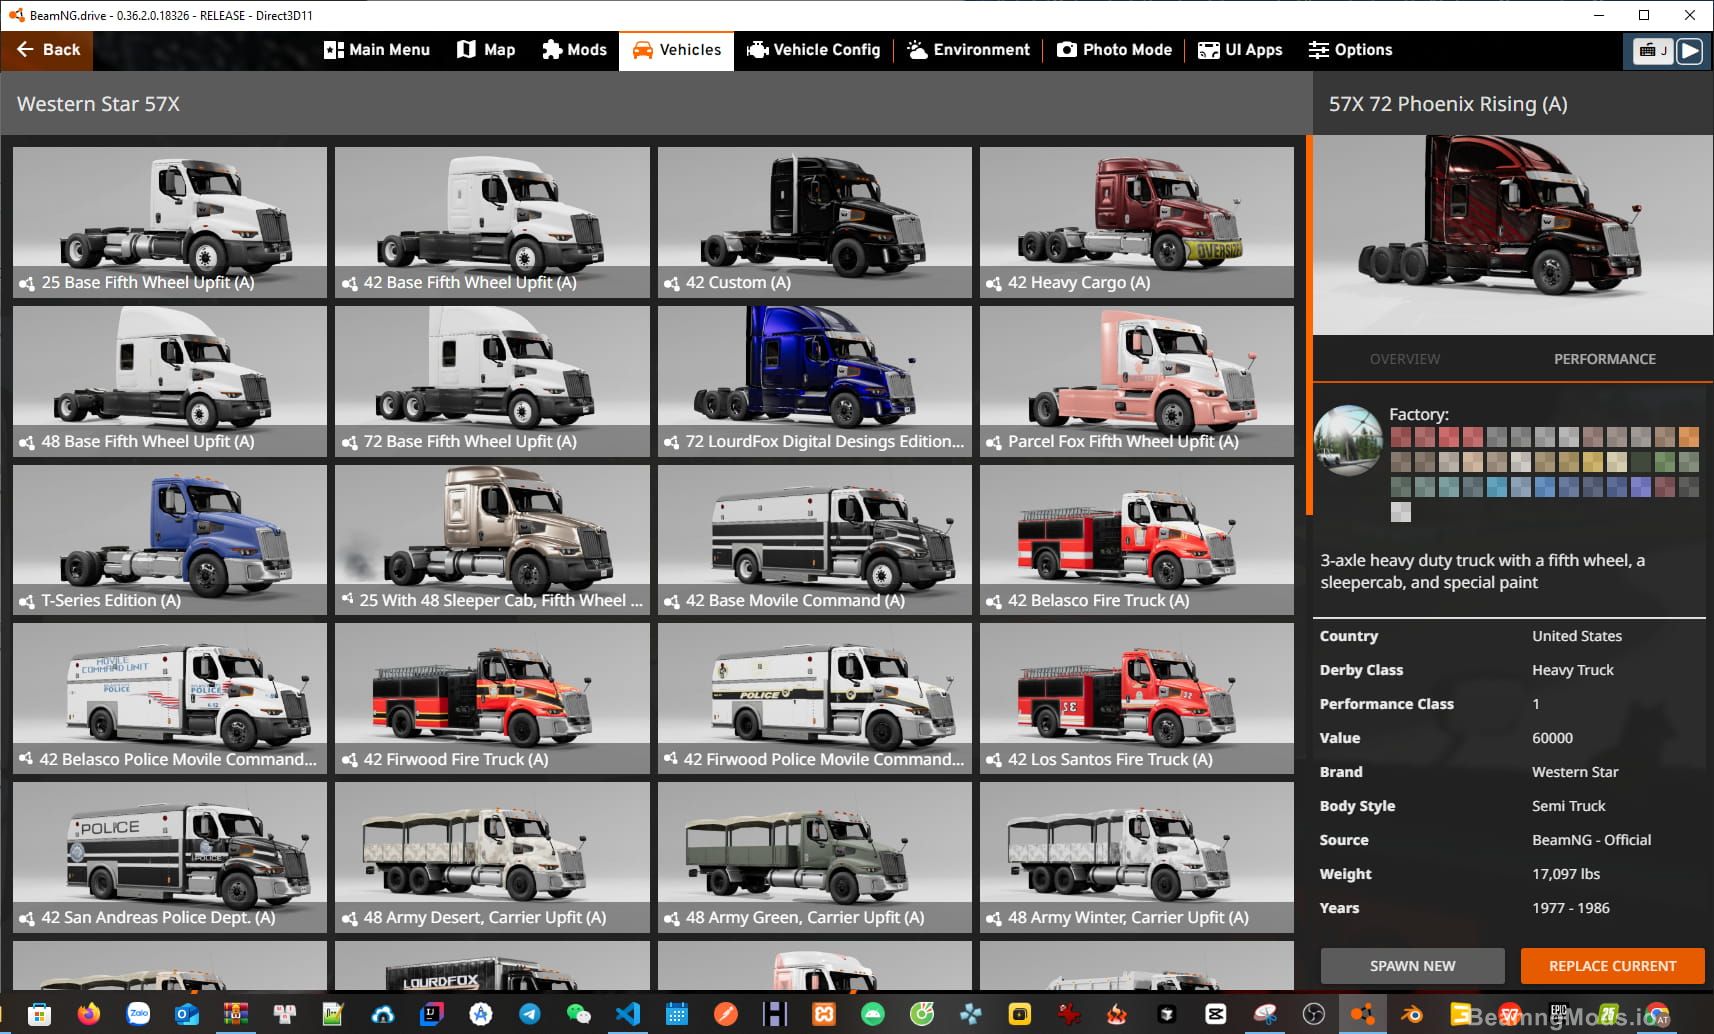Switch to the PERFORMANCE tab
The width and height of the screenshot is (1714, 1034).
[1605, 359]
